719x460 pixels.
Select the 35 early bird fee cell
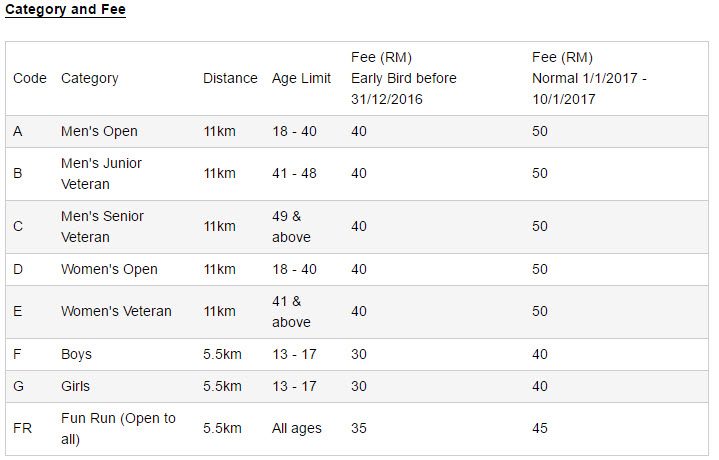359,428
